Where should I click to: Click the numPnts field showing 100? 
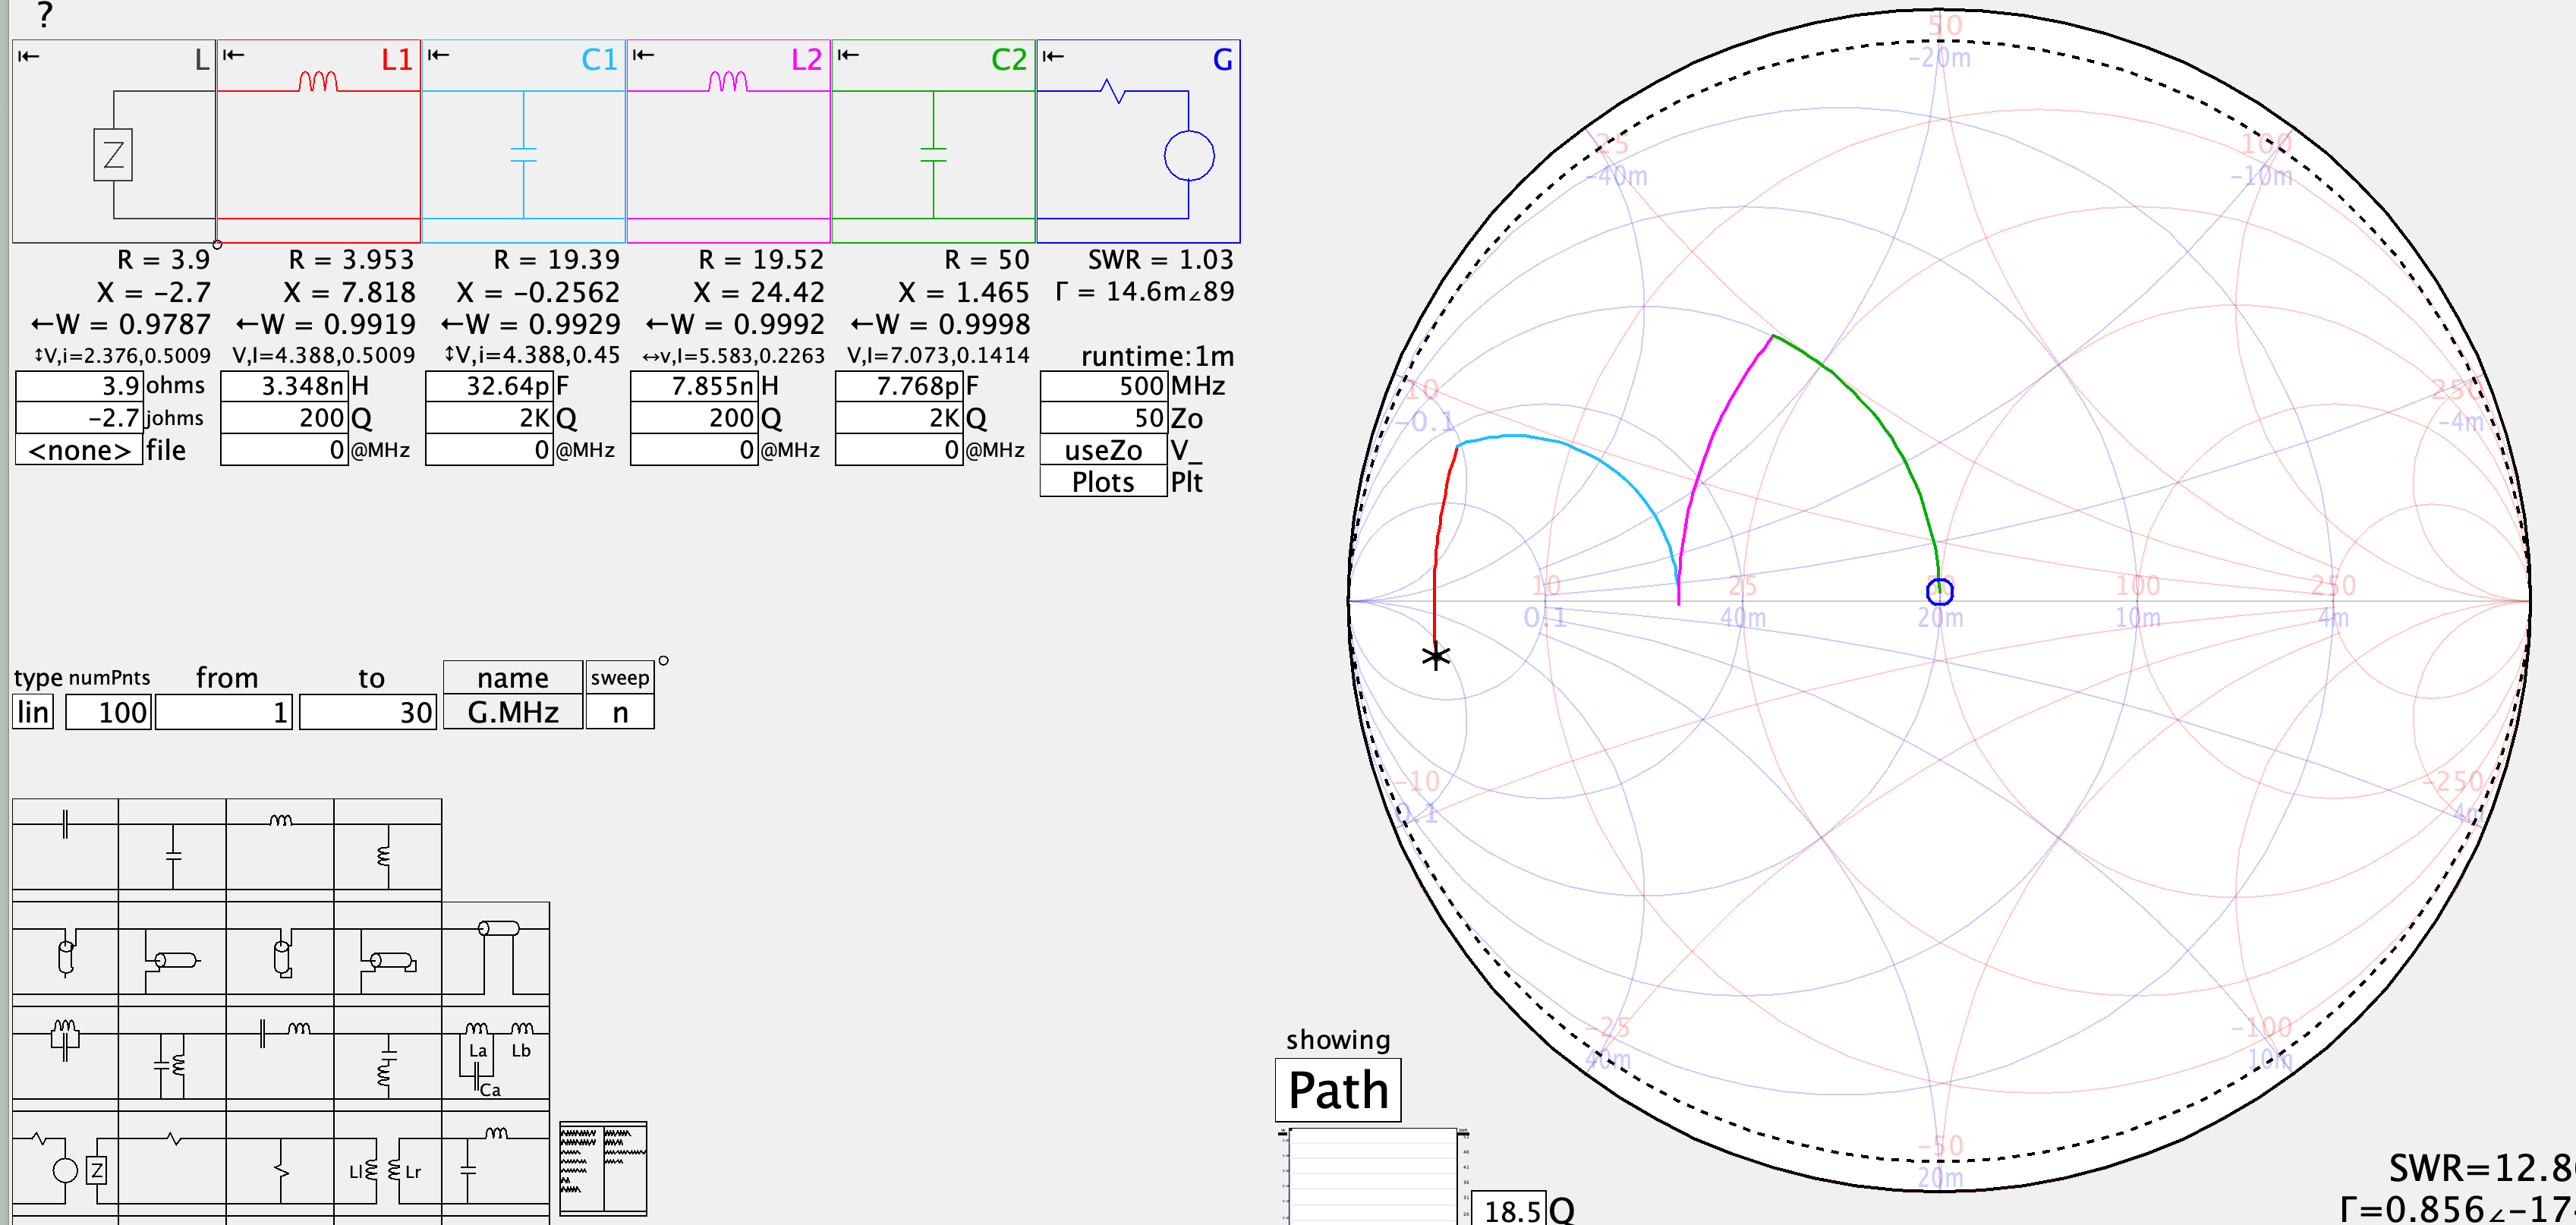109,712
